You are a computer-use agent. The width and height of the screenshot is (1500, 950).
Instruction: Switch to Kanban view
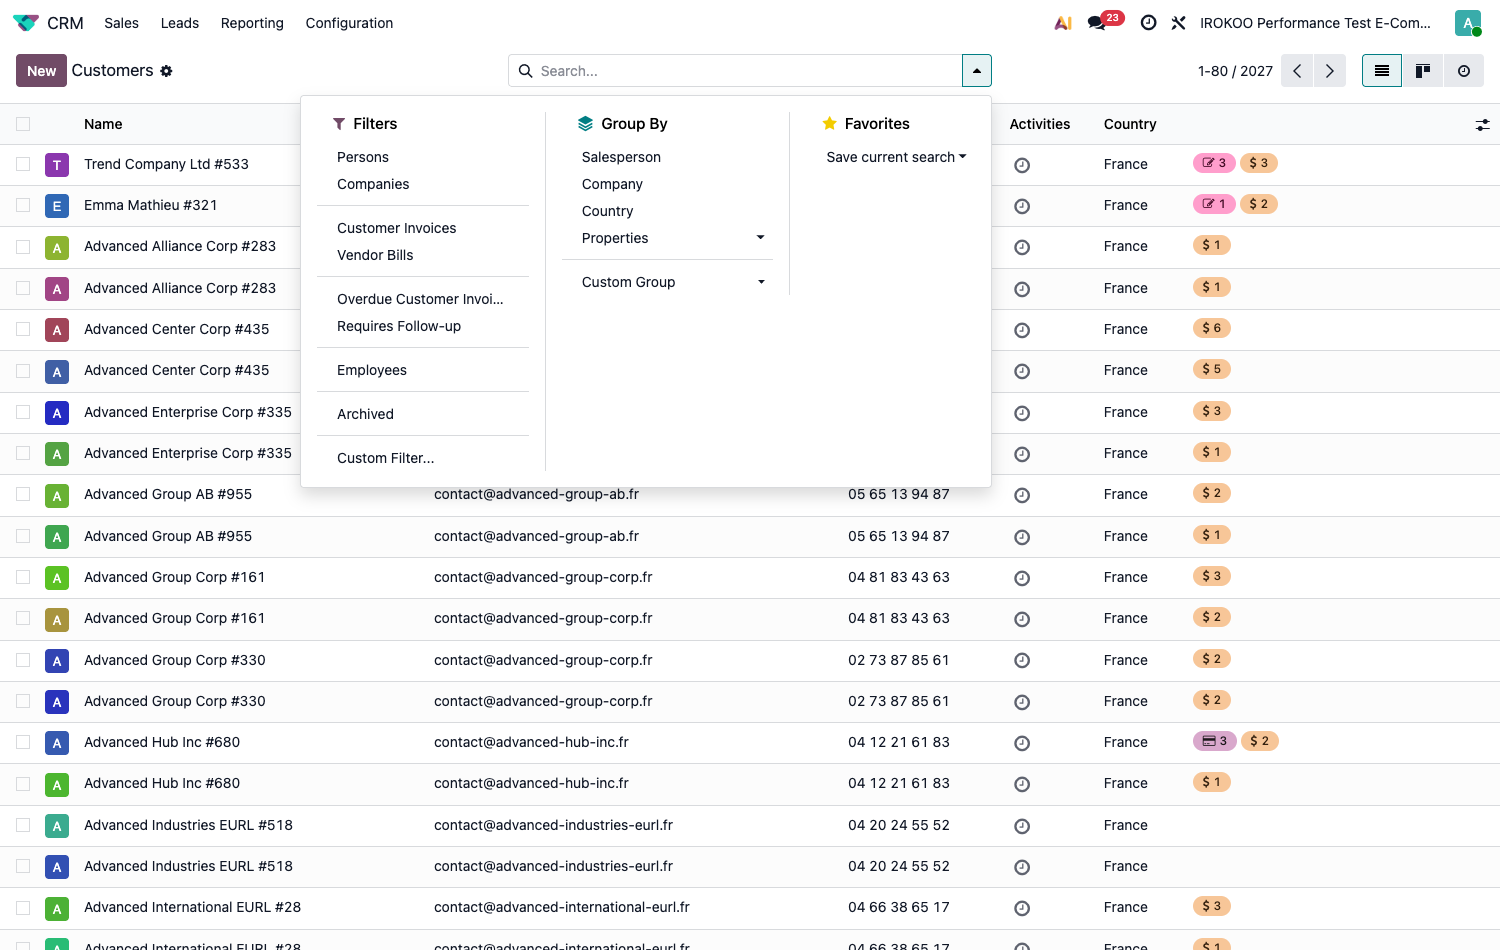pyautogui.click(x=1423, y=71)
